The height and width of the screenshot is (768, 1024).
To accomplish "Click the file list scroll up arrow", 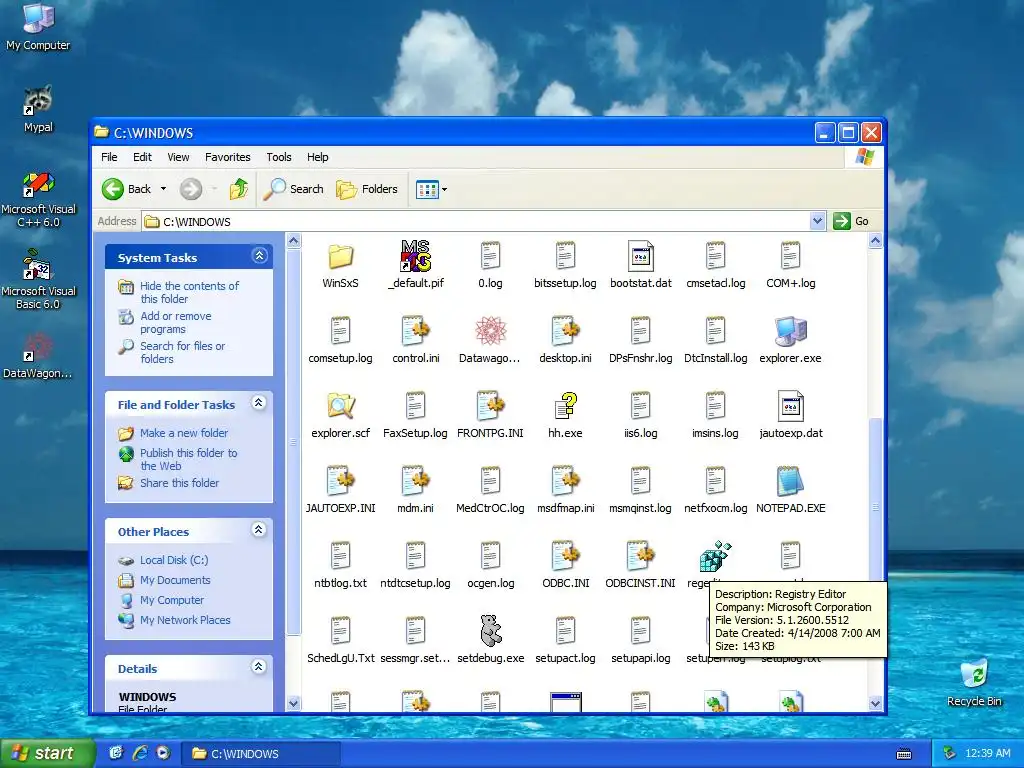I will [875, 241].
